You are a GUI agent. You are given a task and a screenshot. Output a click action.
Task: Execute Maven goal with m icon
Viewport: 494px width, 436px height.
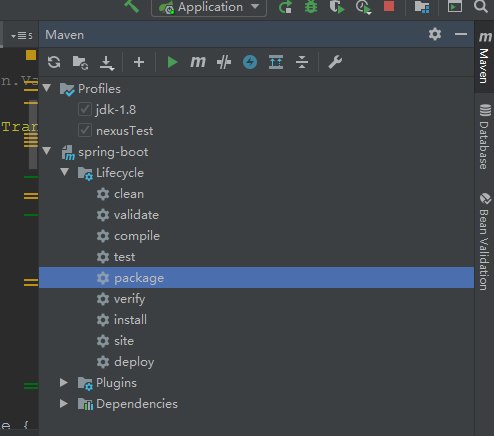tap(198, 62)
